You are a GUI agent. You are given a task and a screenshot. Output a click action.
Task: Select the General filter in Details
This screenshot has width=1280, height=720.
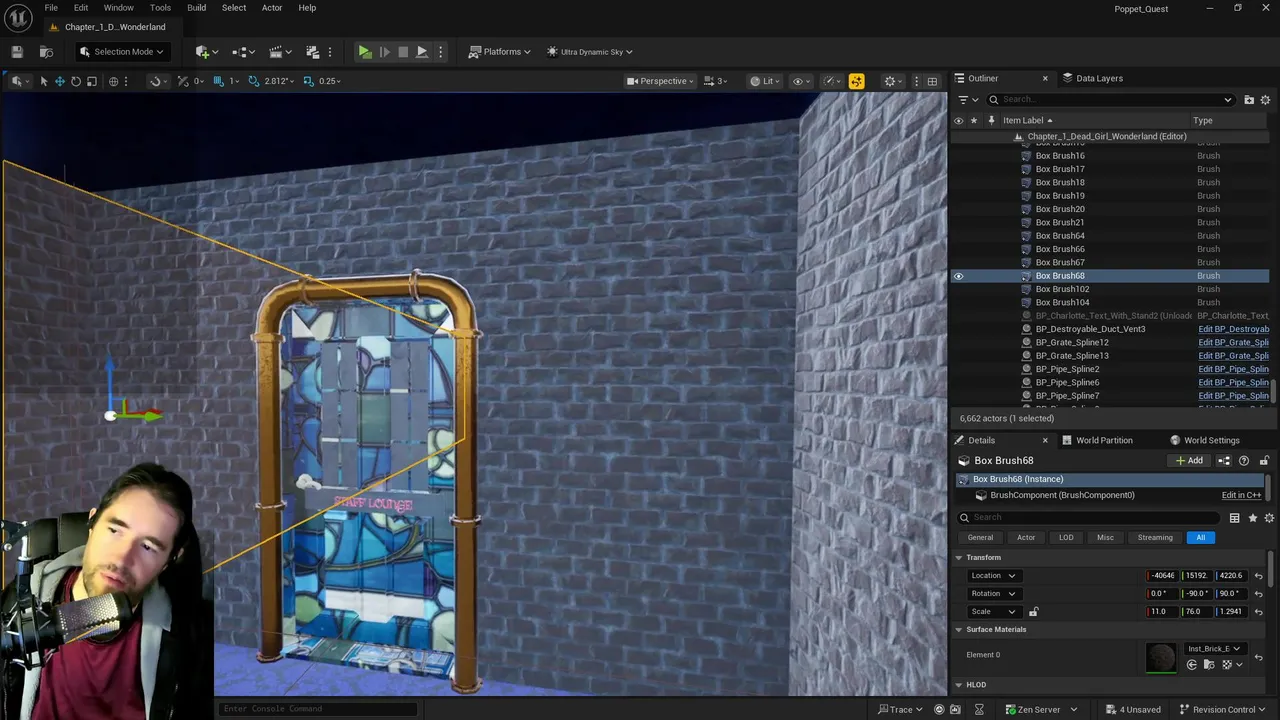point(980,538)
